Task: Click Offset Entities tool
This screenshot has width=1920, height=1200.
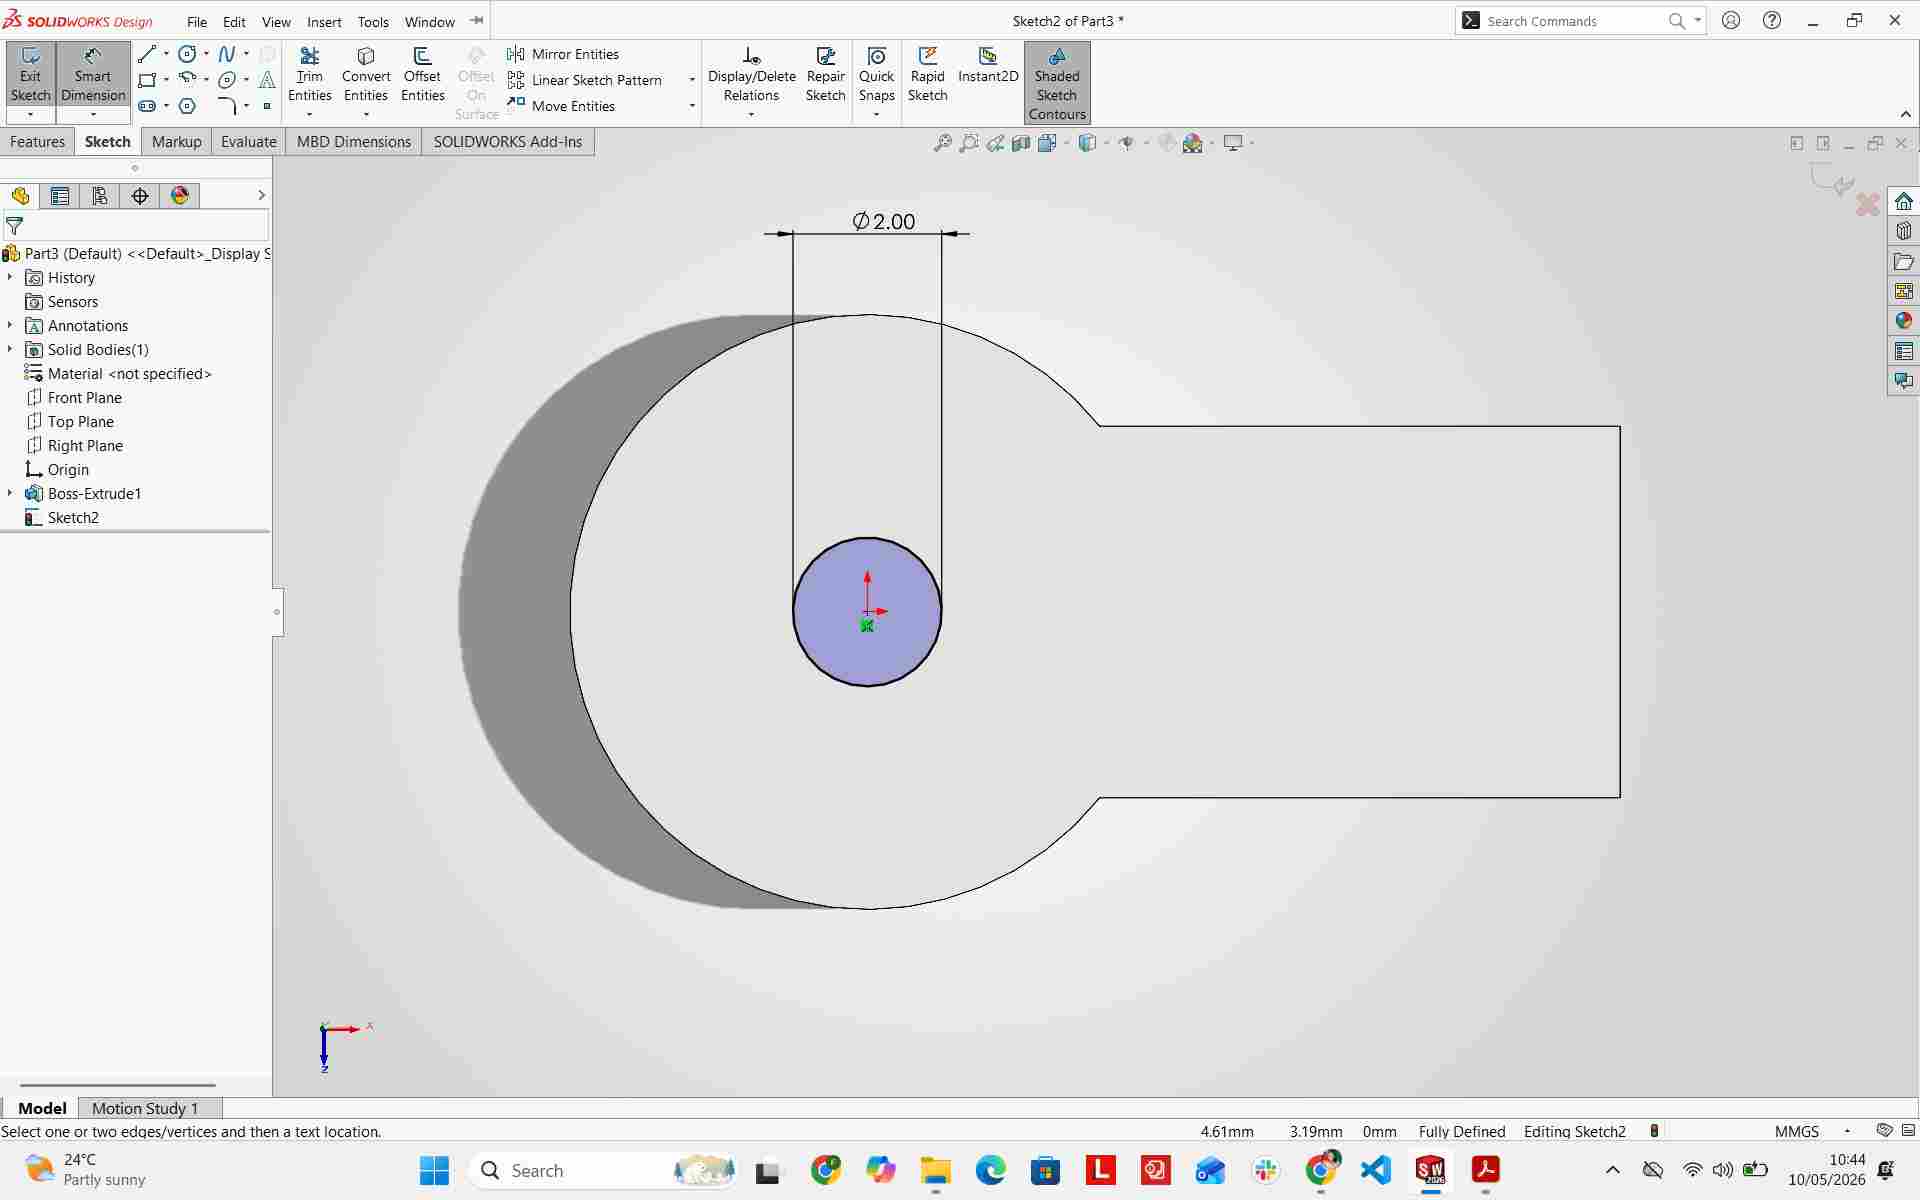Action: coord(422,74)
